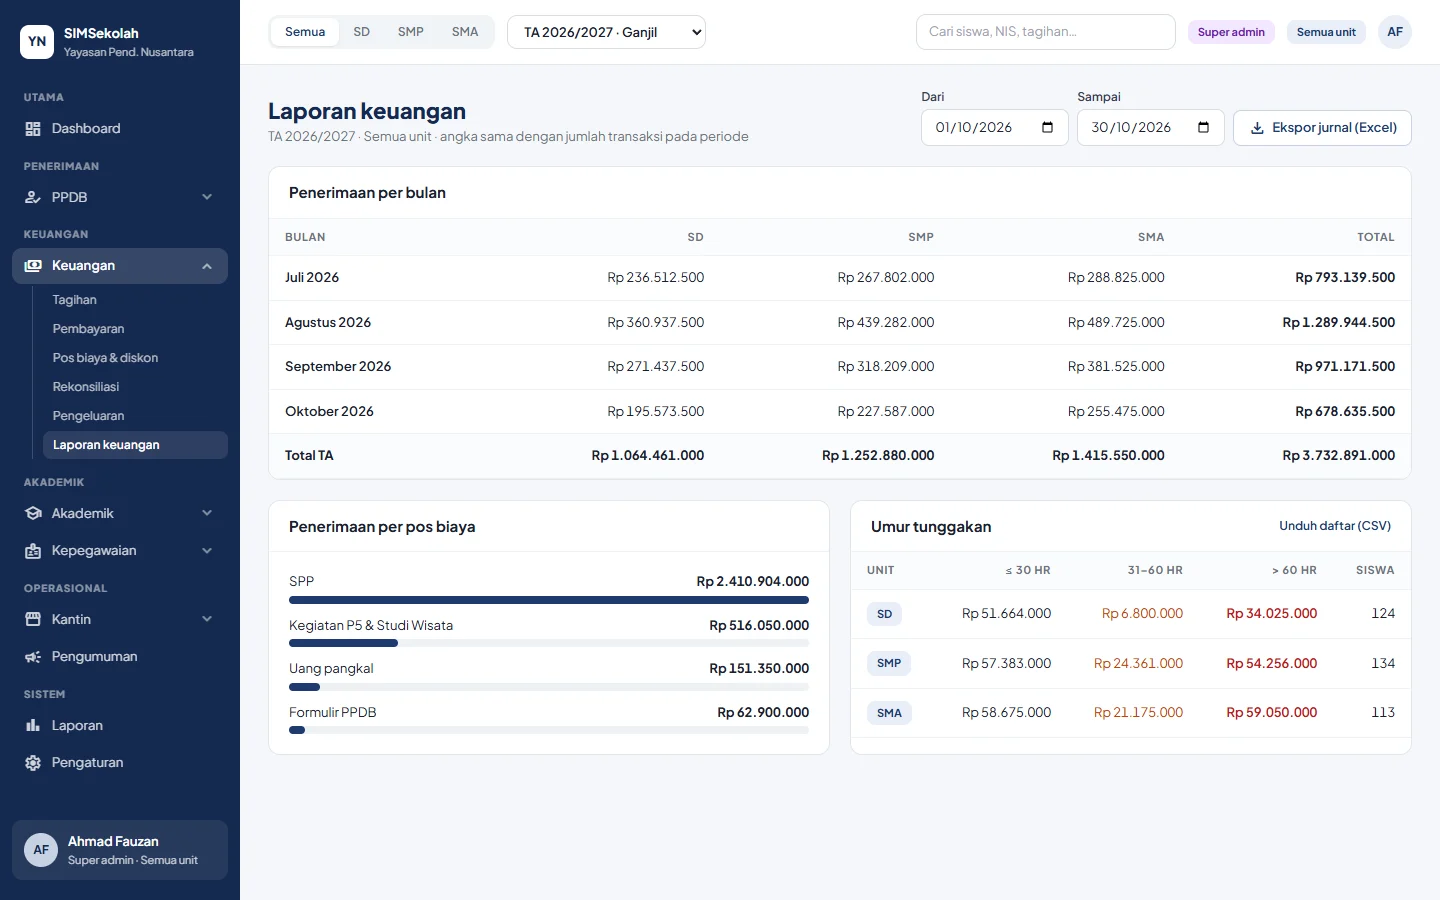Focus the Cari siswa search field
Image resolution: width=1440 pixels, height=900 pixels.
tap(1046, 32)
